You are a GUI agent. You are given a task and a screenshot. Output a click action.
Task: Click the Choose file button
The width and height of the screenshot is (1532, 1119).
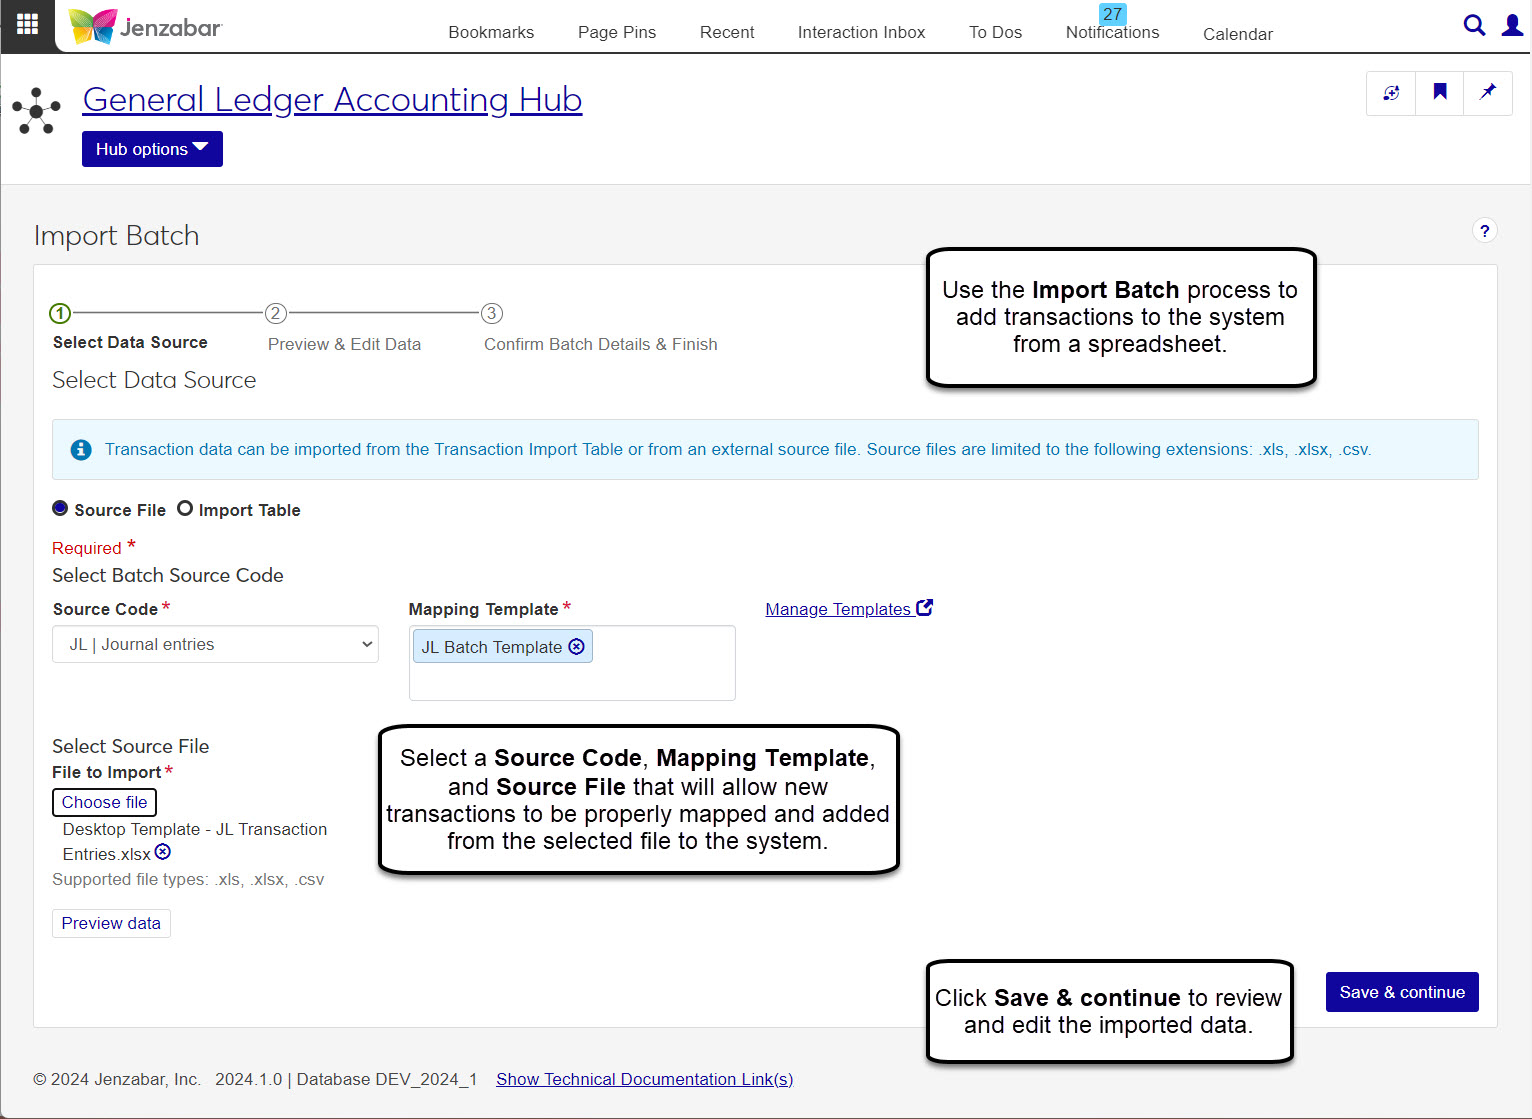[104, 802]
